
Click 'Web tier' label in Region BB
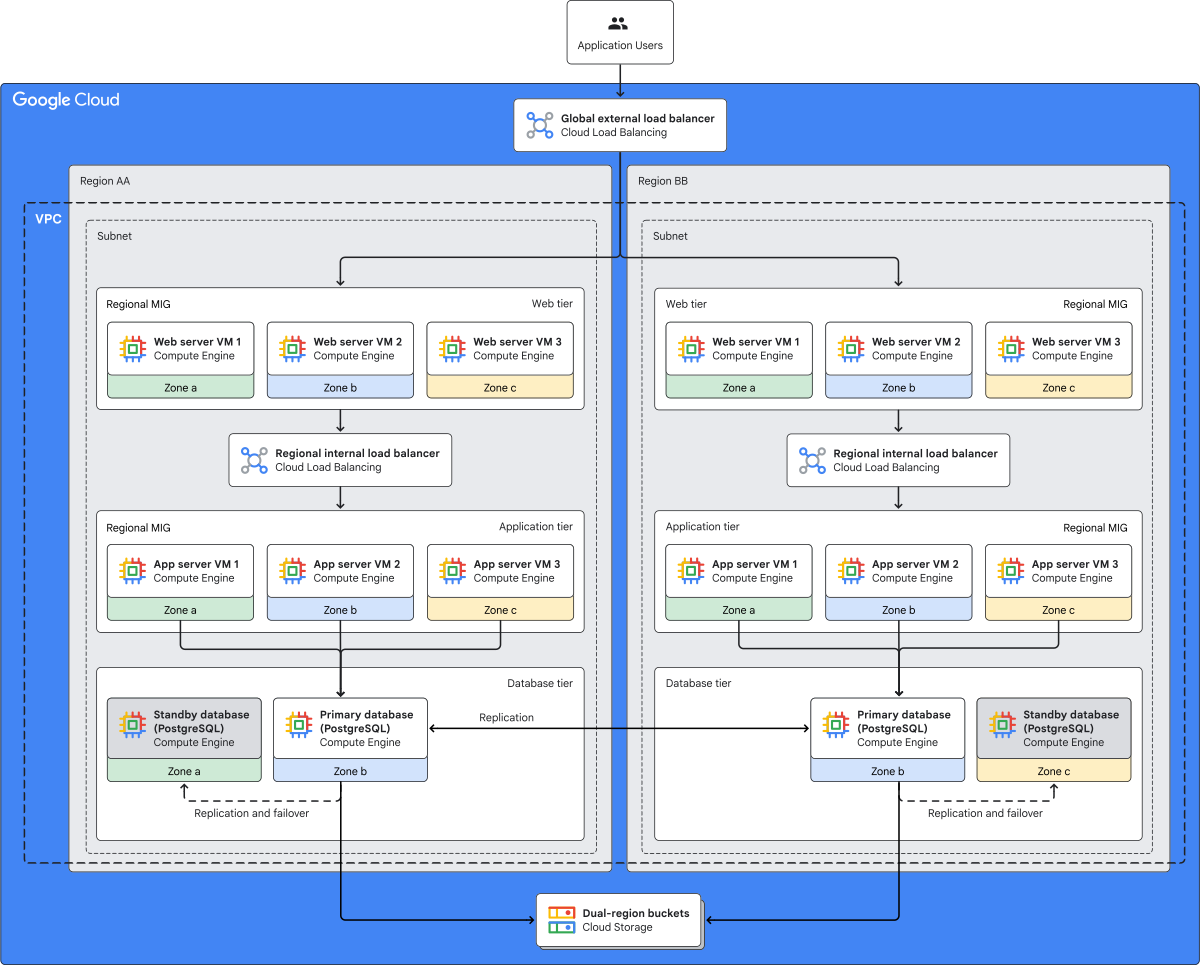click(687, 304)
